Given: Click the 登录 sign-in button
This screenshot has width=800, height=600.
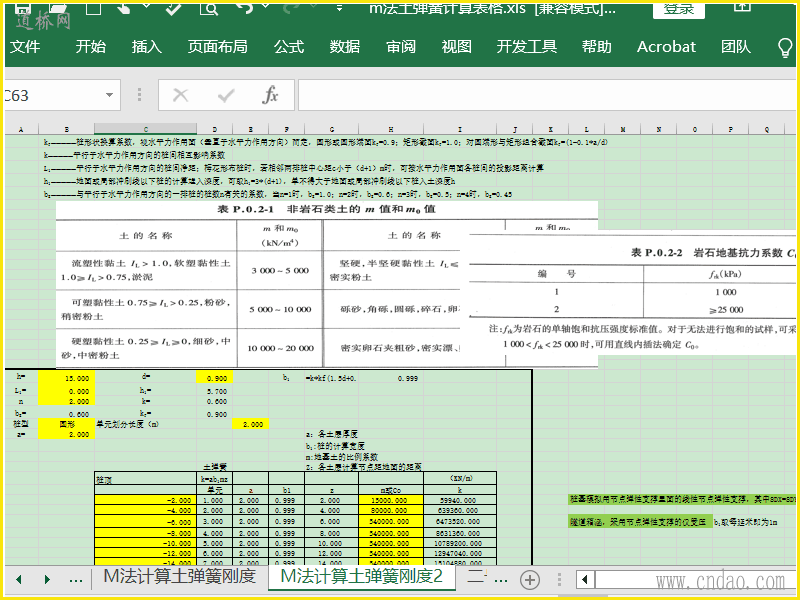Looking at the screenshot, I should (679, 10).
